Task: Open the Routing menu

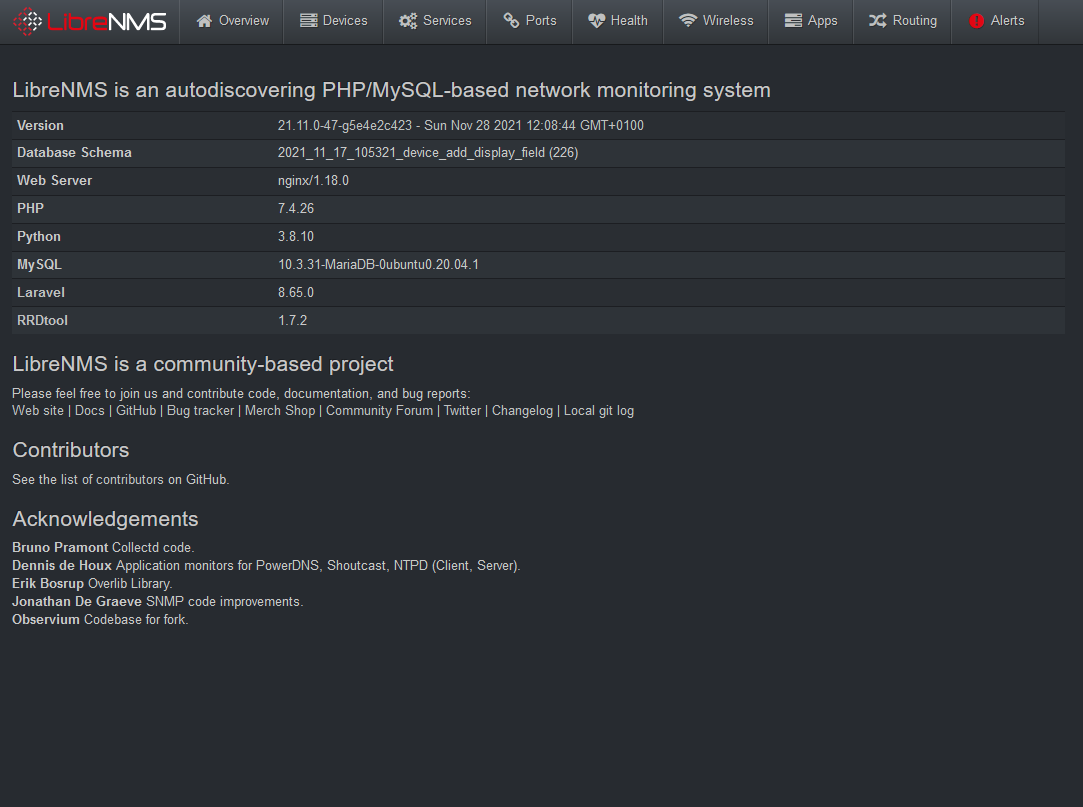Action: (903, 21)
